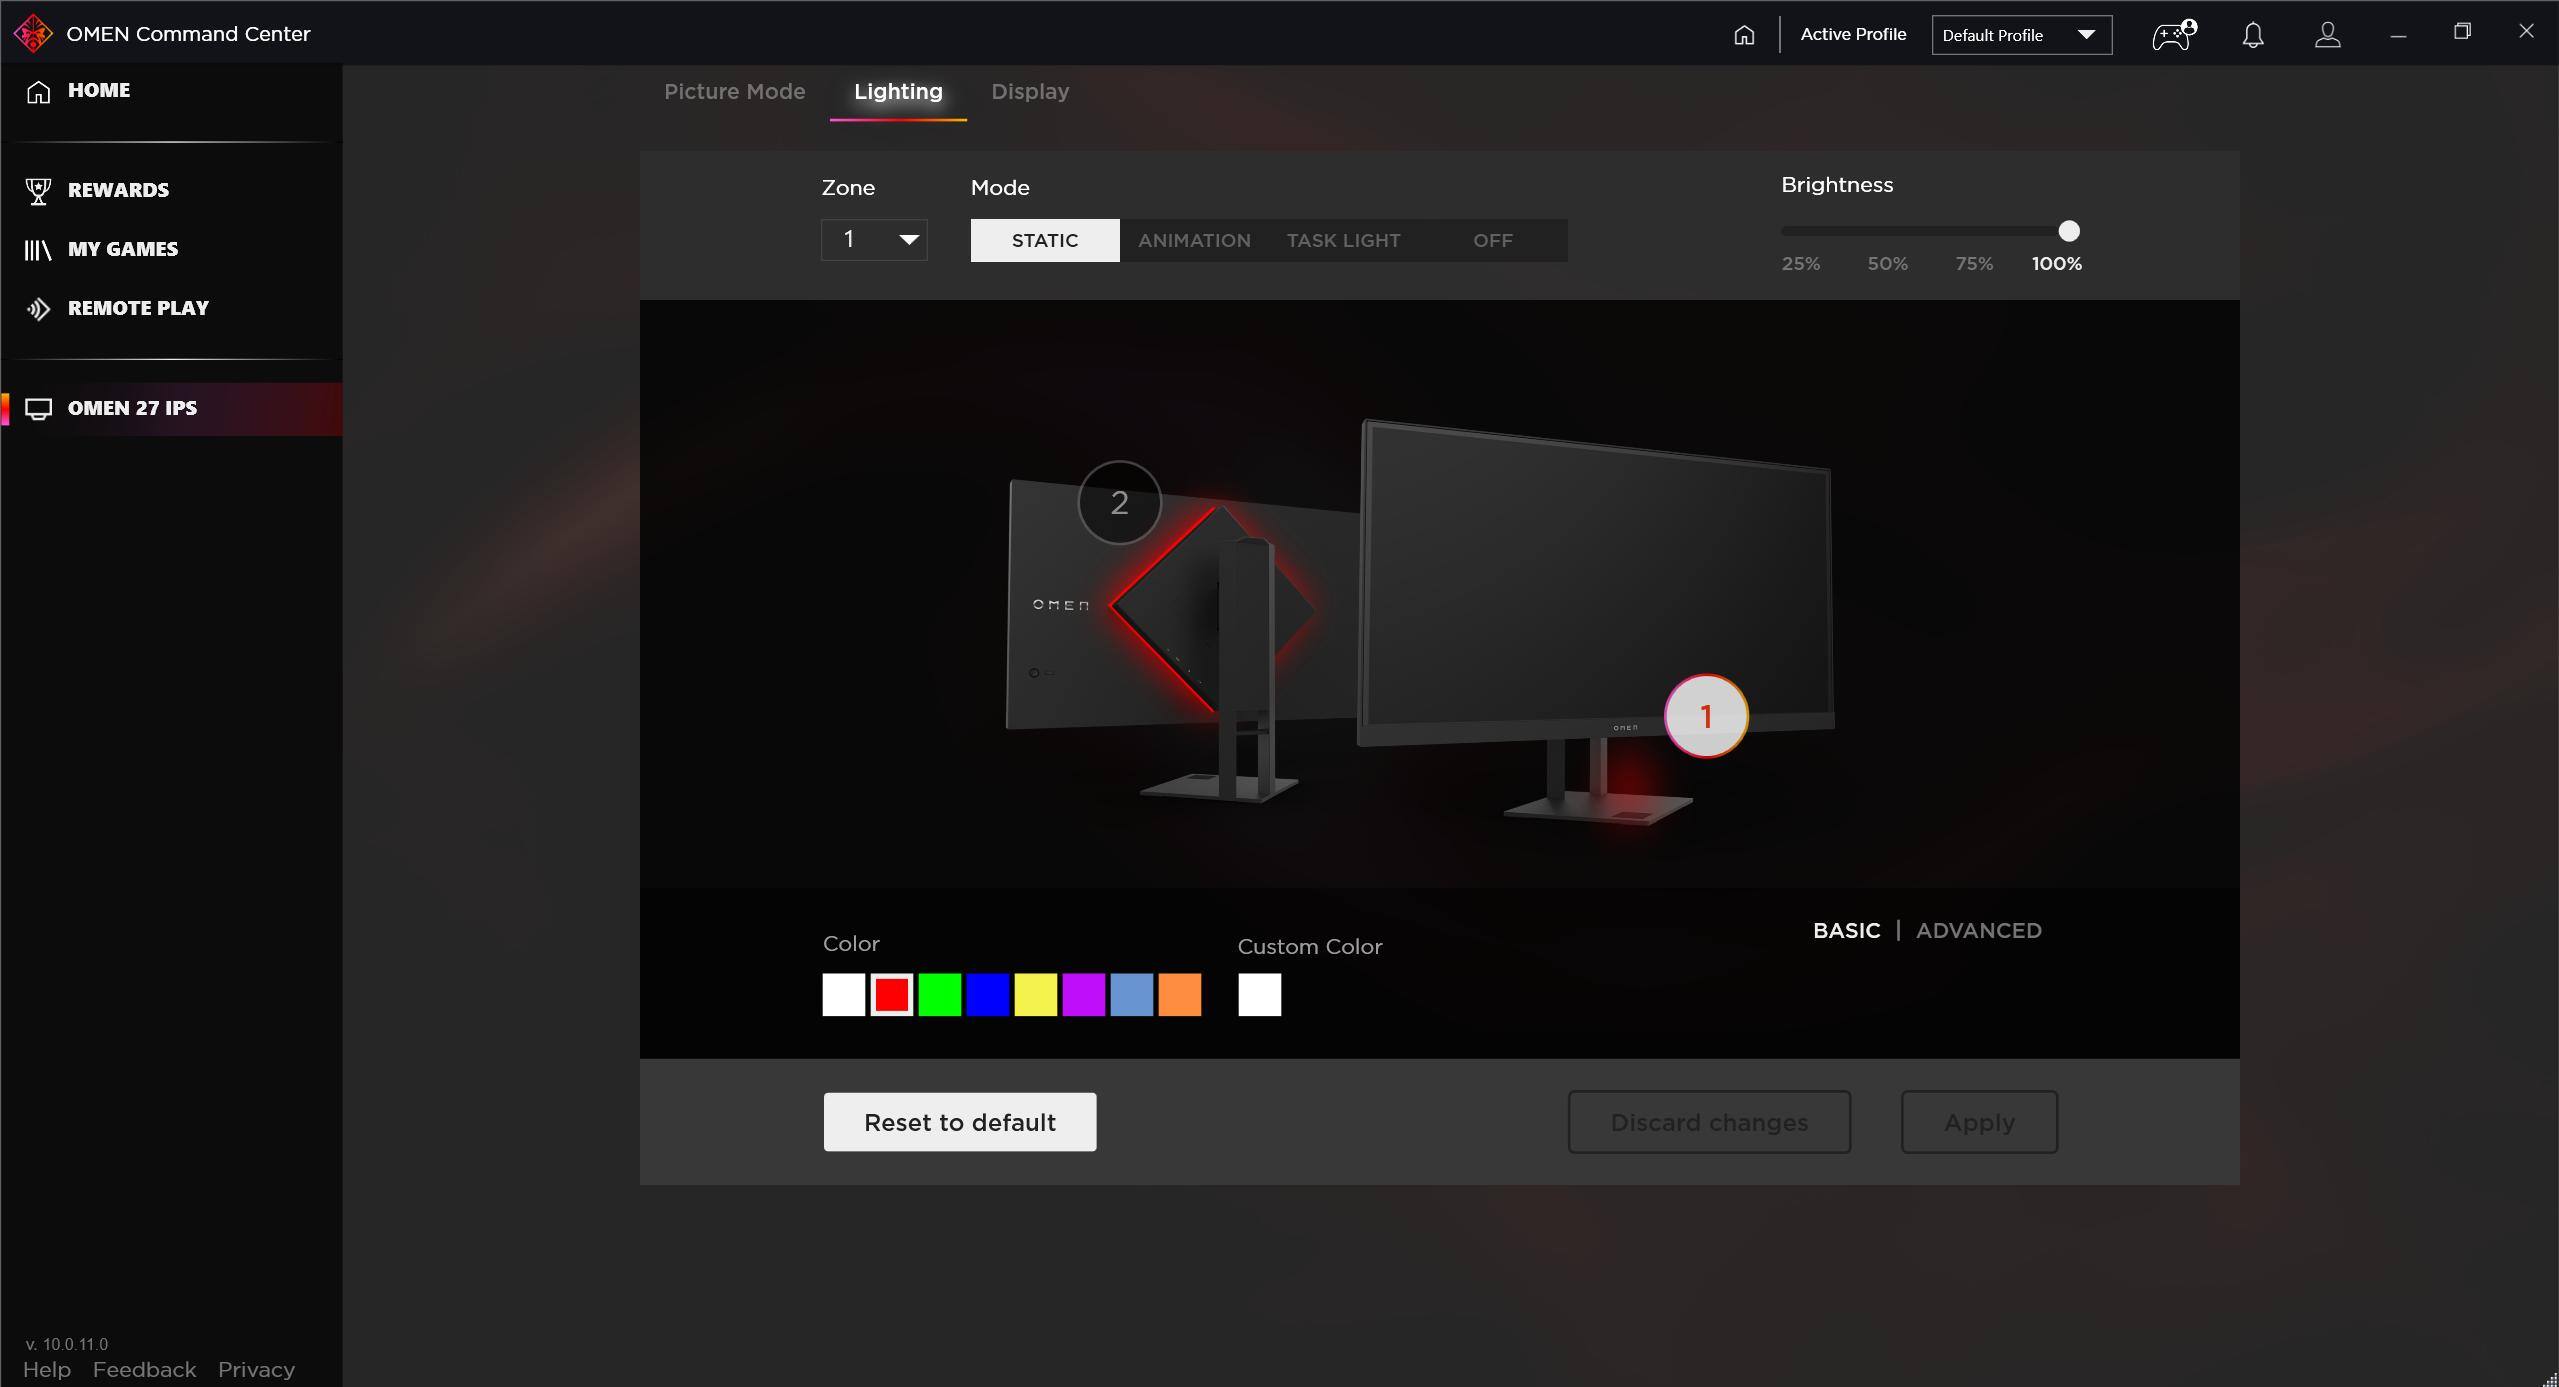This screenshot has width=2559, height=1387.
Task: Switch to the Picture Mode tab
Action: click(x=734, y=92)
